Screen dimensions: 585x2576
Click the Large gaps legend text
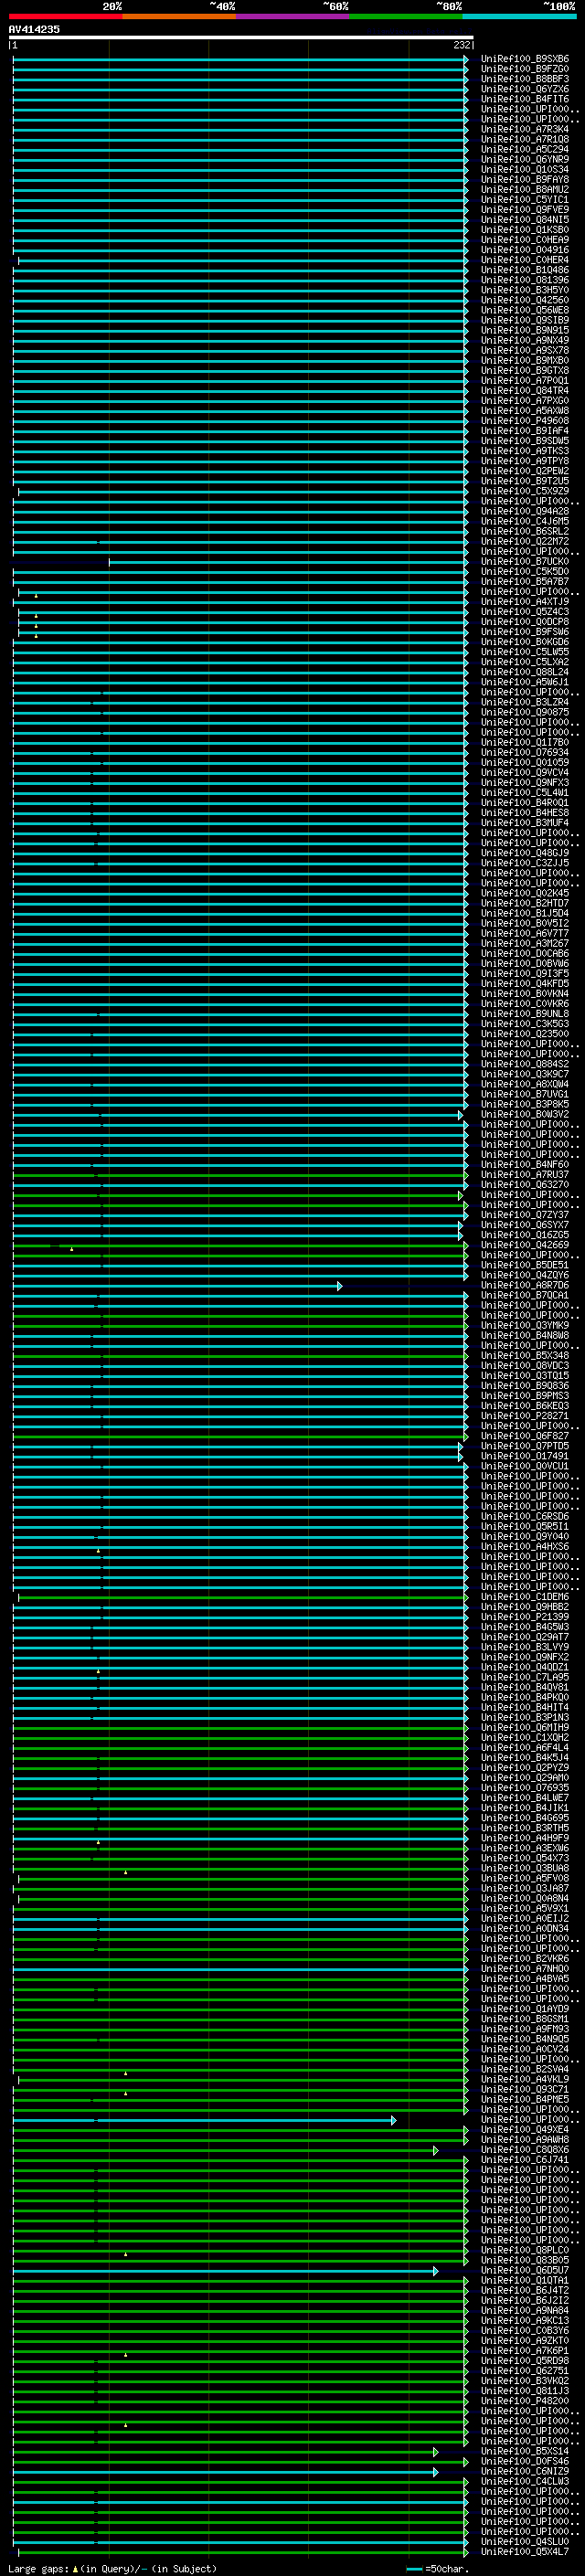112,2568
